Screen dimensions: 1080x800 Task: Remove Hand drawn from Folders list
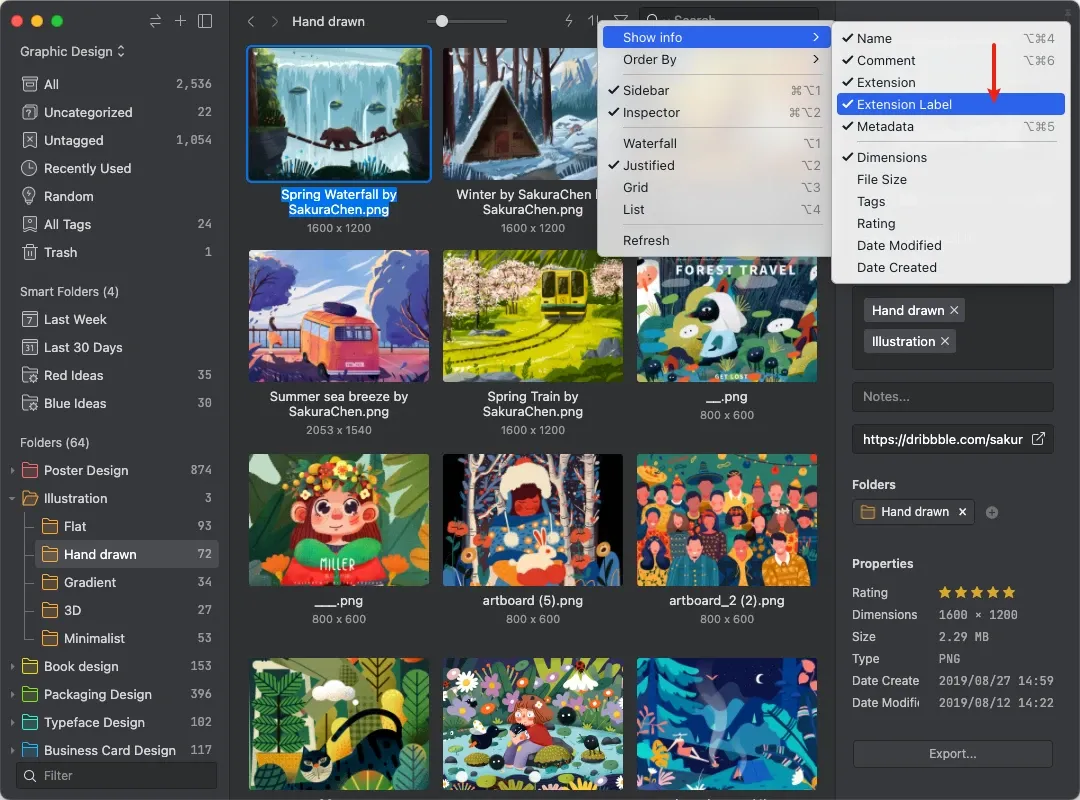[x=962, y=512]
